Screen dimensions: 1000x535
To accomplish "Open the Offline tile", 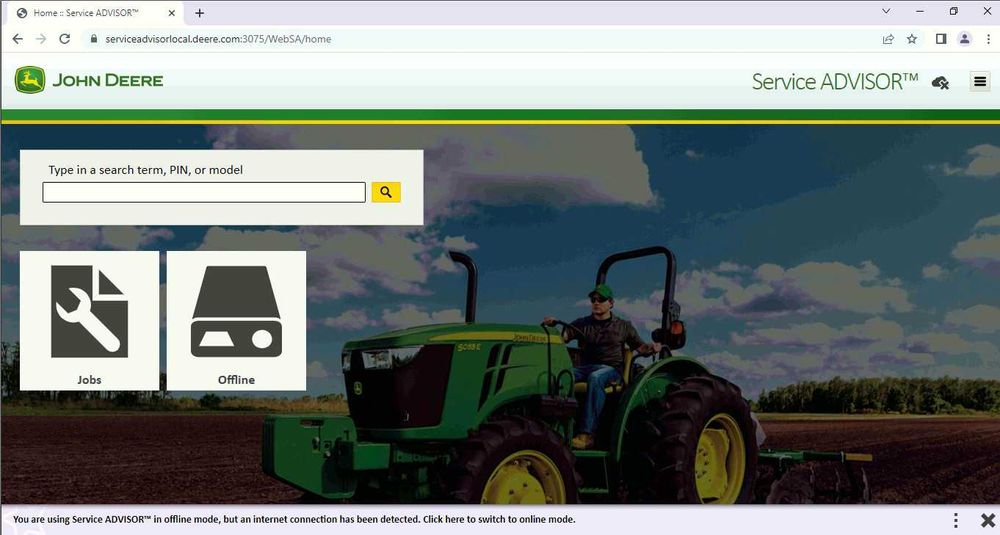I will click(236, 321).
